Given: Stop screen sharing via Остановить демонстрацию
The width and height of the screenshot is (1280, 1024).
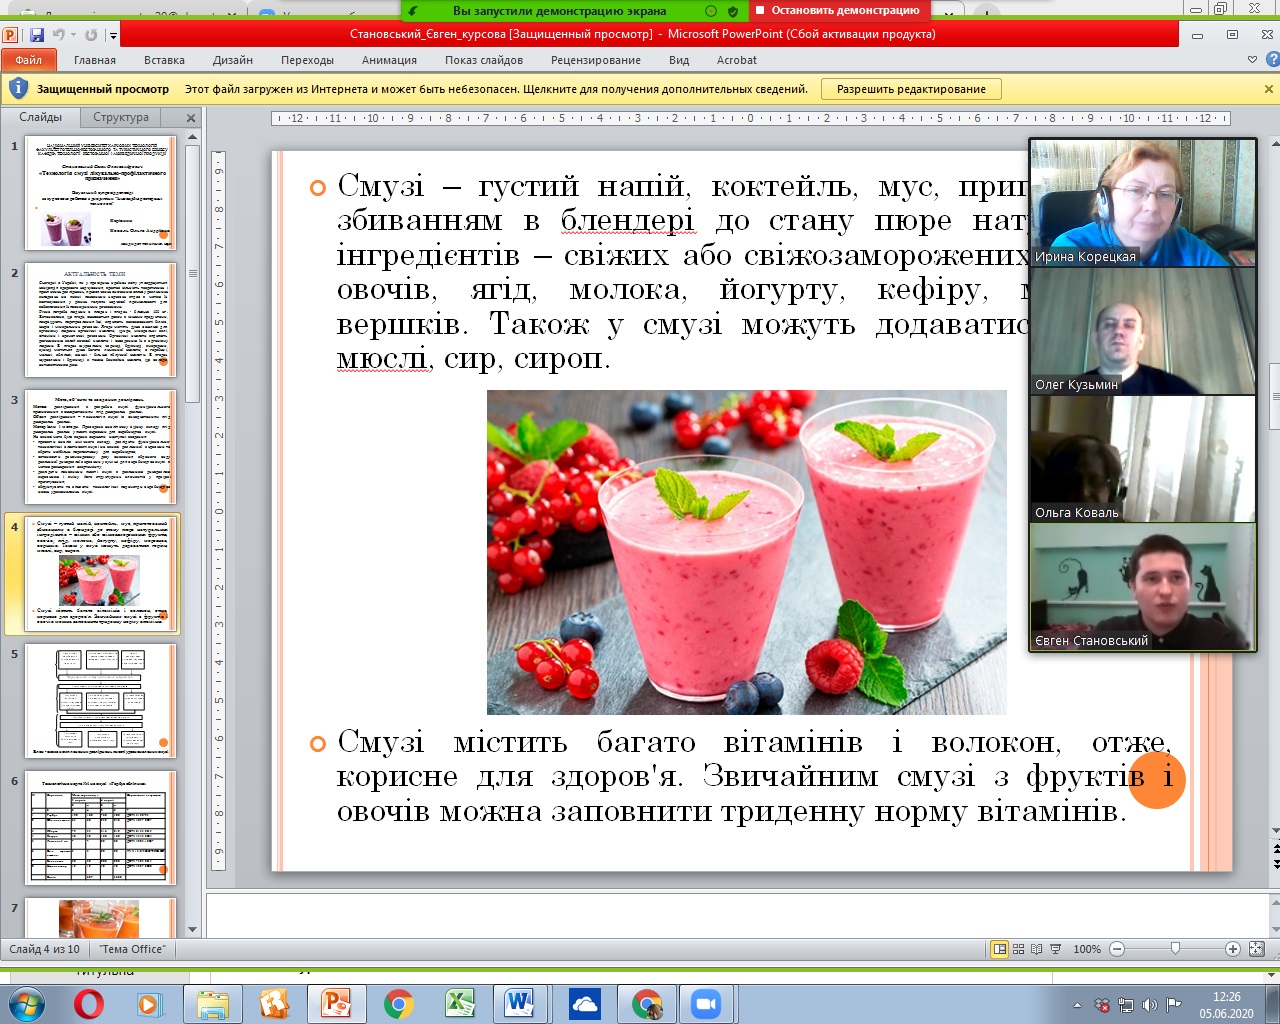Looking at the screenshot, I should pyautogui.click(x=838, y=11).
